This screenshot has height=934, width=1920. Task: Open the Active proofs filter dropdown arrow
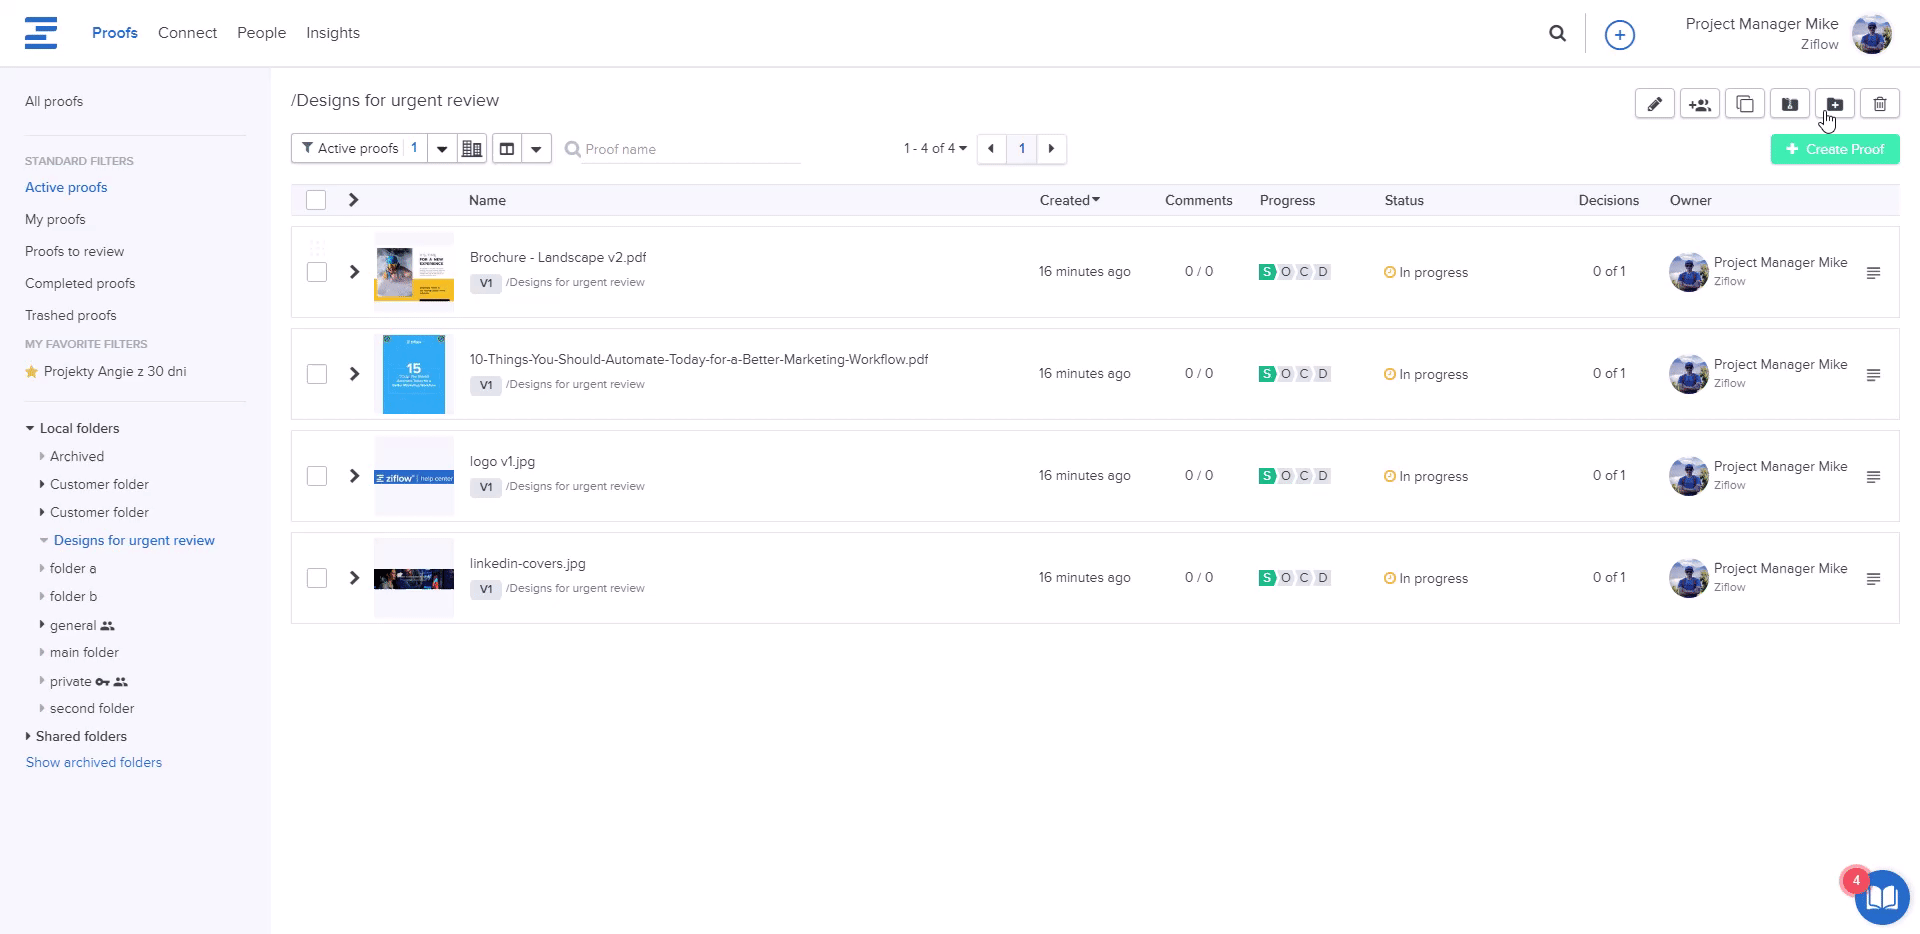442,149
